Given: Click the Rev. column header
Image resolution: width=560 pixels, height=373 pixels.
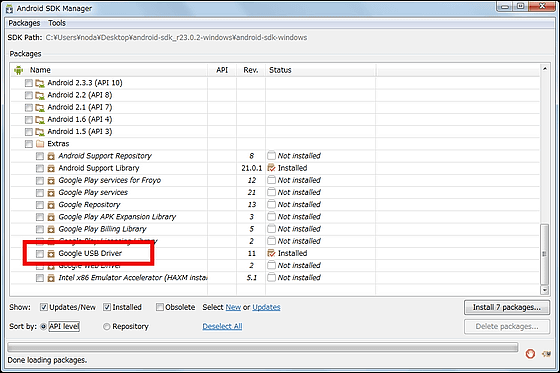Looking at the screenshot, I should pos(251,70).
